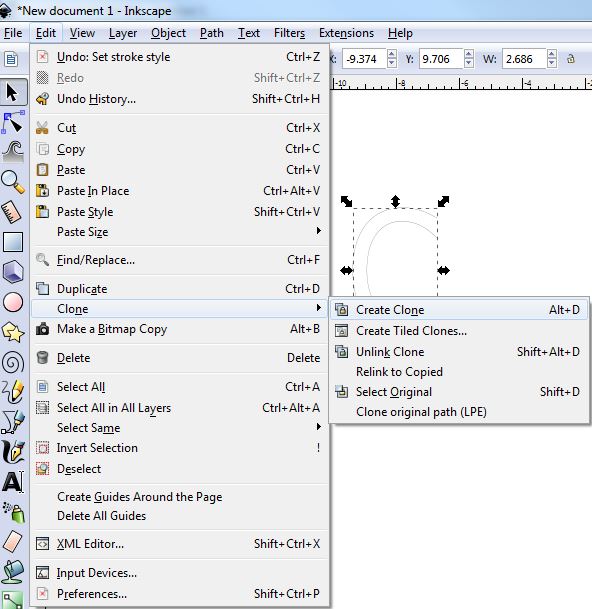Viewport: 592px width, 609px height.
Task: Choose Cut from Edit menu
Action: click(180, 128)
